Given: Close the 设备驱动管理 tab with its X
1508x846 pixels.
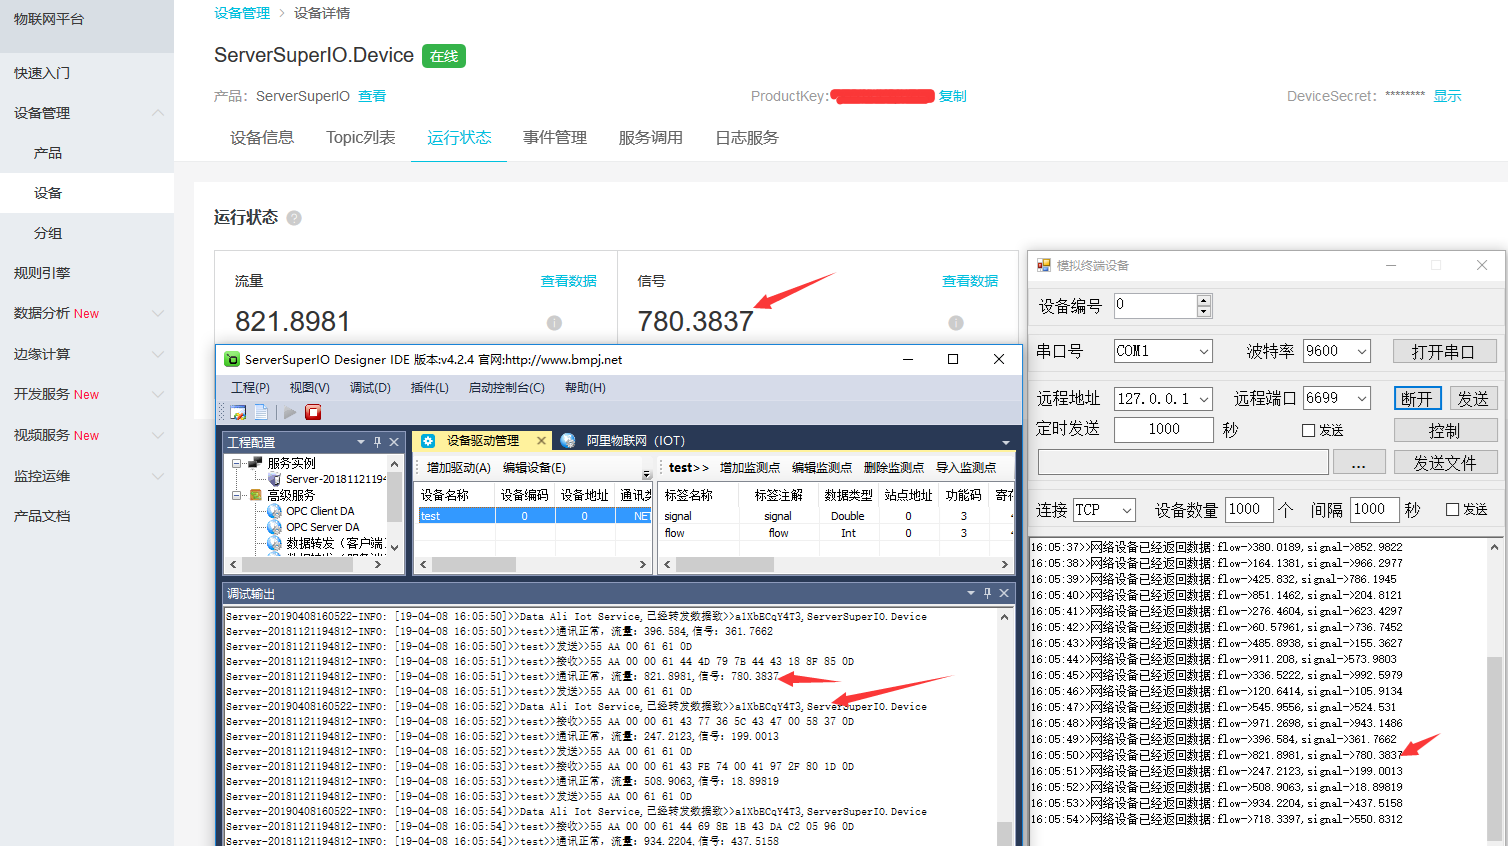Looking at the screenshot, I should pyautogui.click(x=542, y=440).
